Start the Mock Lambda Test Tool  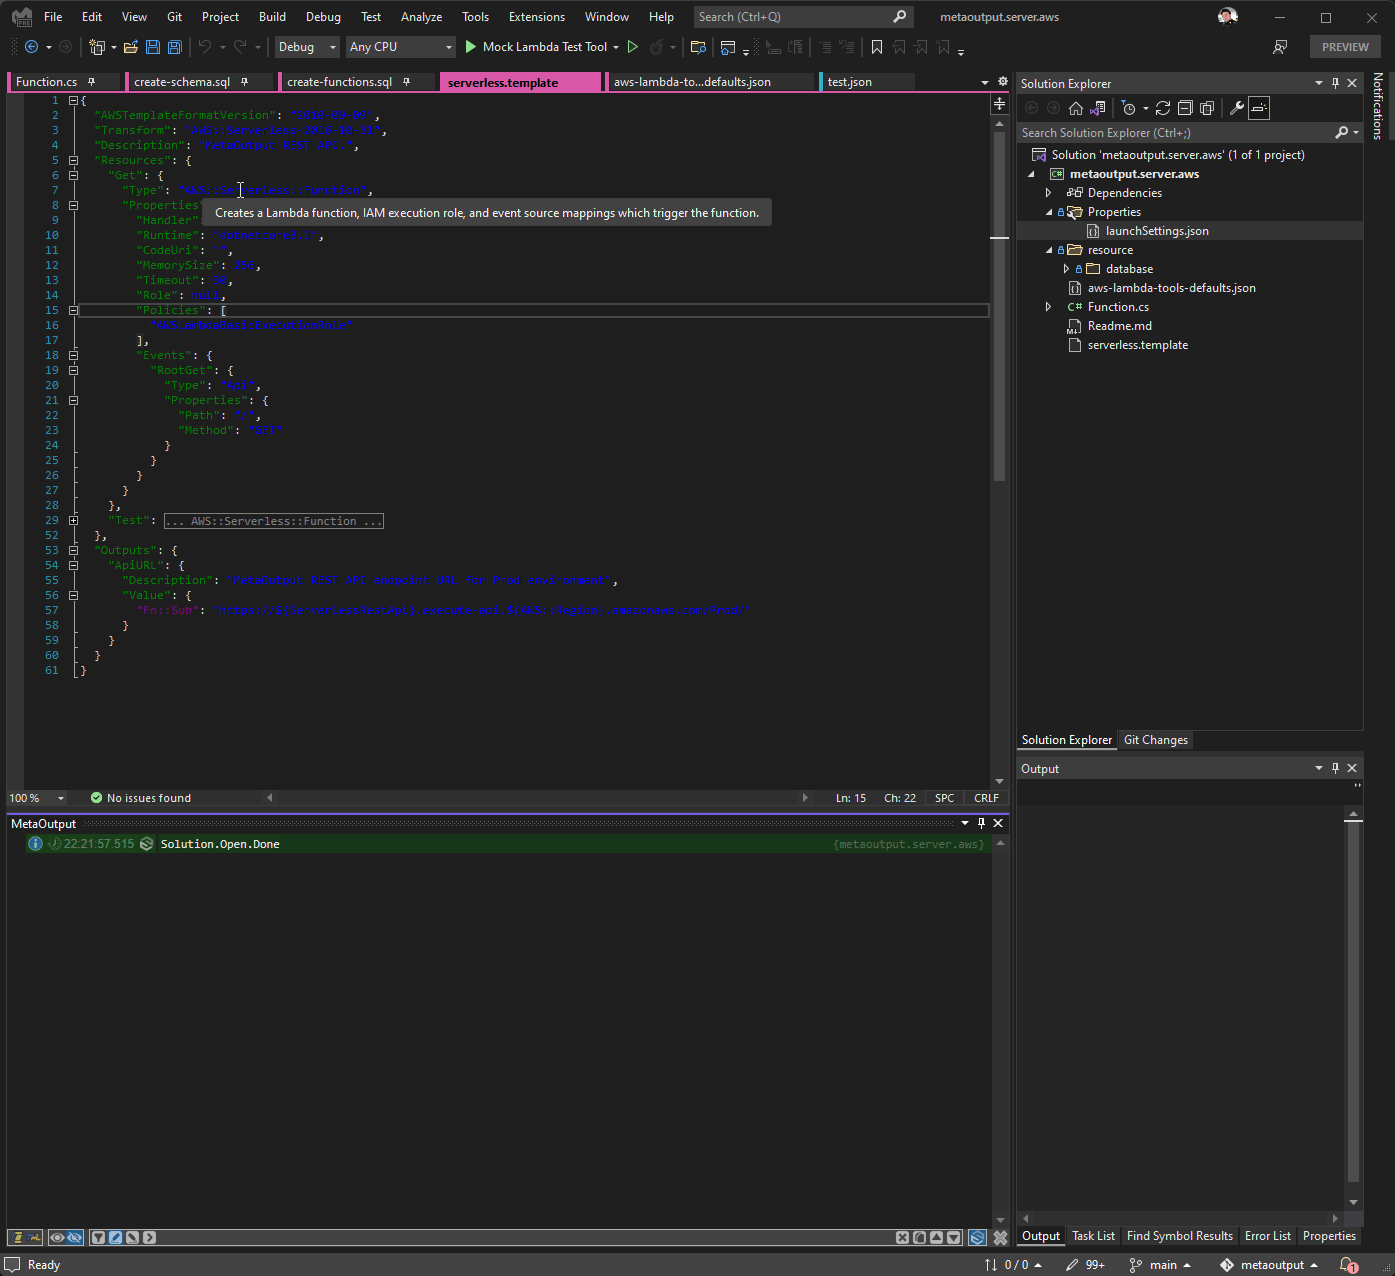470,47
